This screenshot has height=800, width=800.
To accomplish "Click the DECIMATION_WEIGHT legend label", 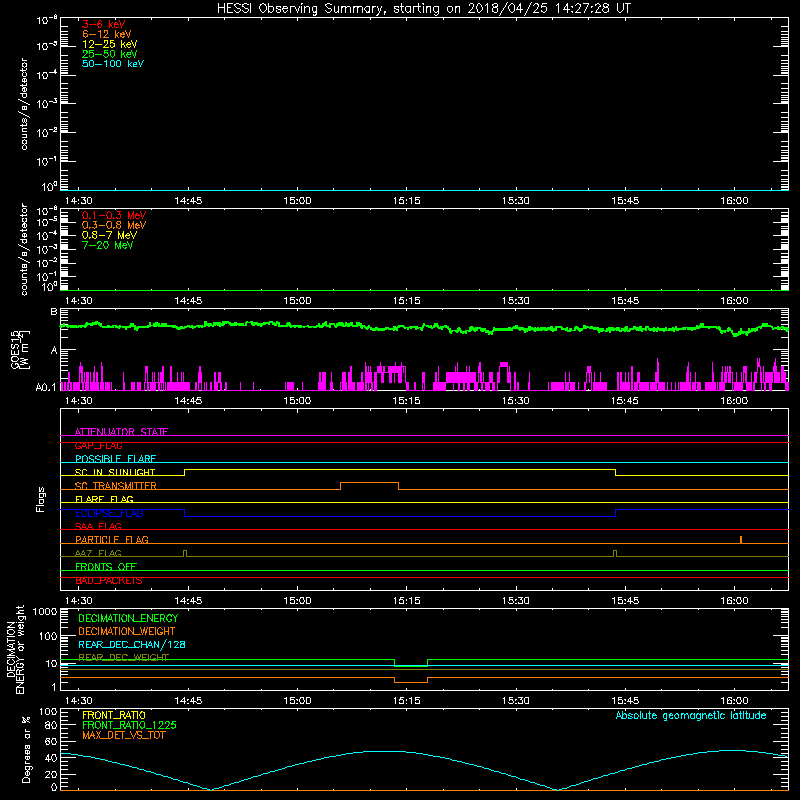I will tap(127, 632).
